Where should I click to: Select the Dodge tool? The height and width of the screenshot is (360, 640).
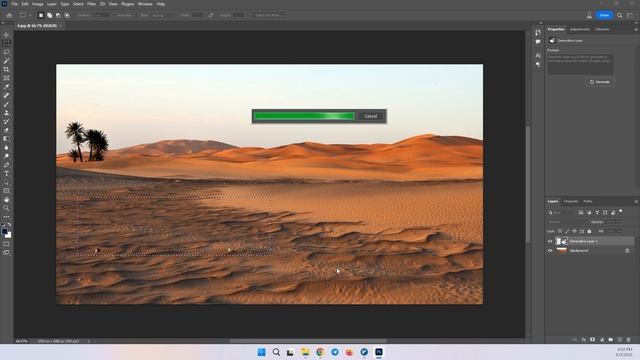point(7,156)
